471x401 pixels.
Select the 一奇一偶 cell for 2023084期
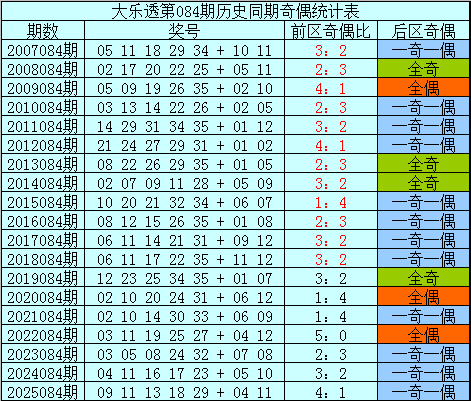coord(424,354)
